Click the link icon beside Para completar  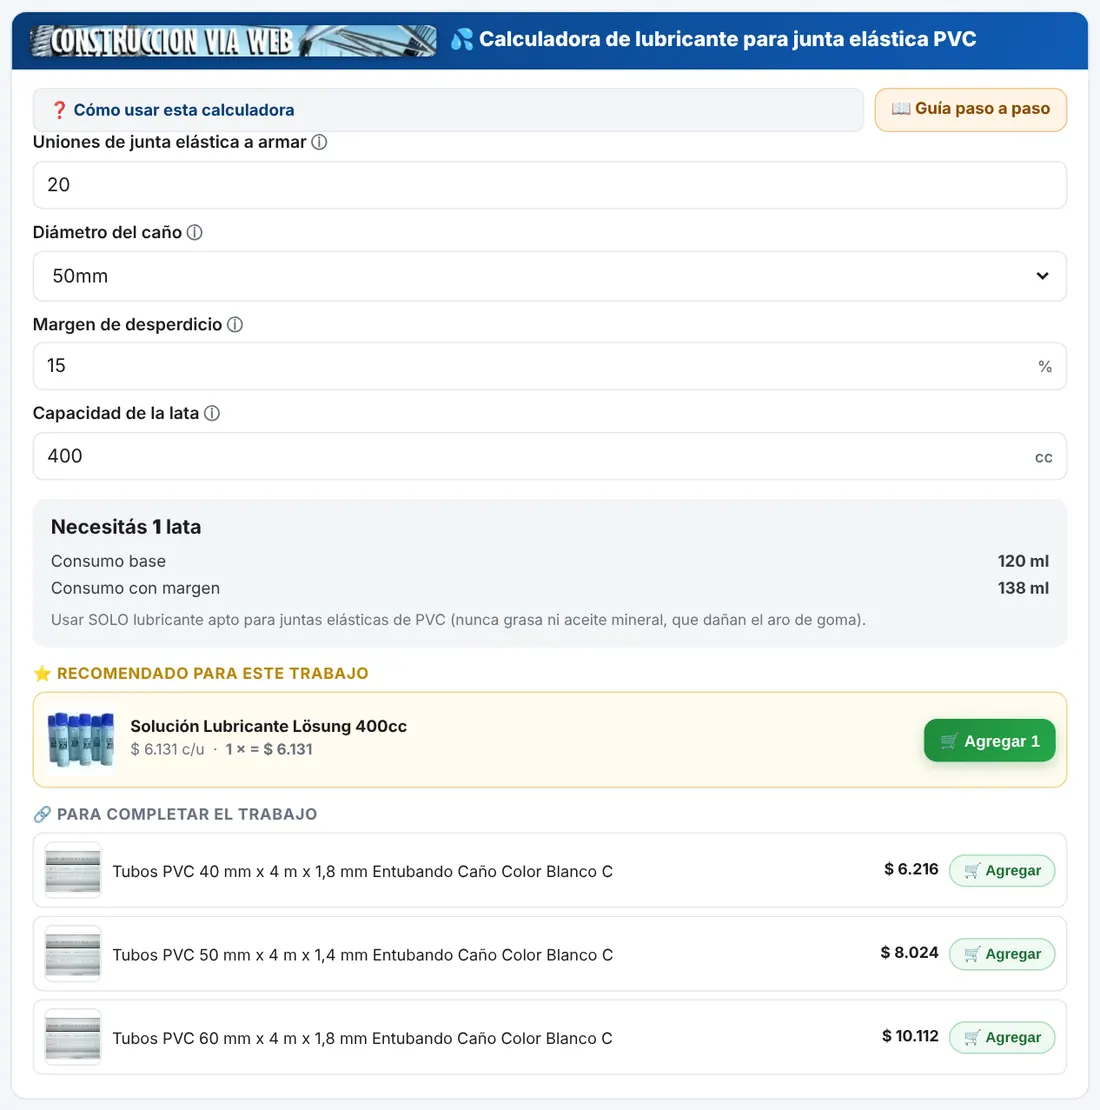(x=42, y=814)
